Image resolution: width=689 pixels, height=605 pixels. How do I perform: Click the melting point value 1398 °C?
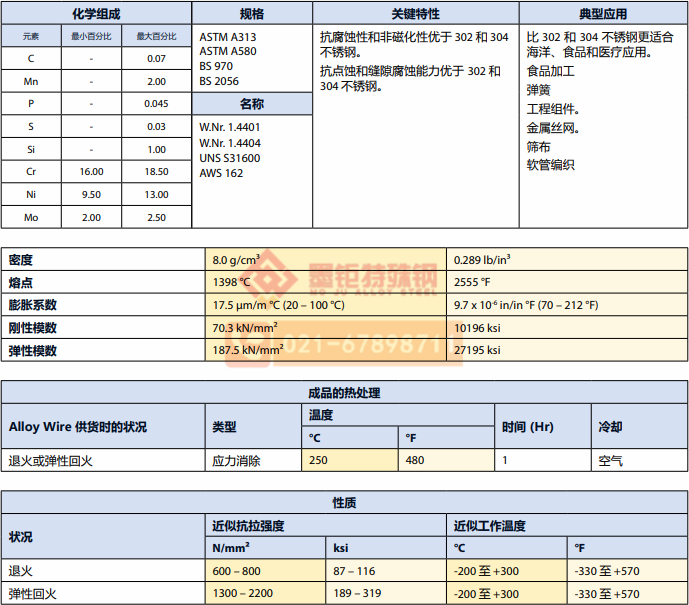232,282
